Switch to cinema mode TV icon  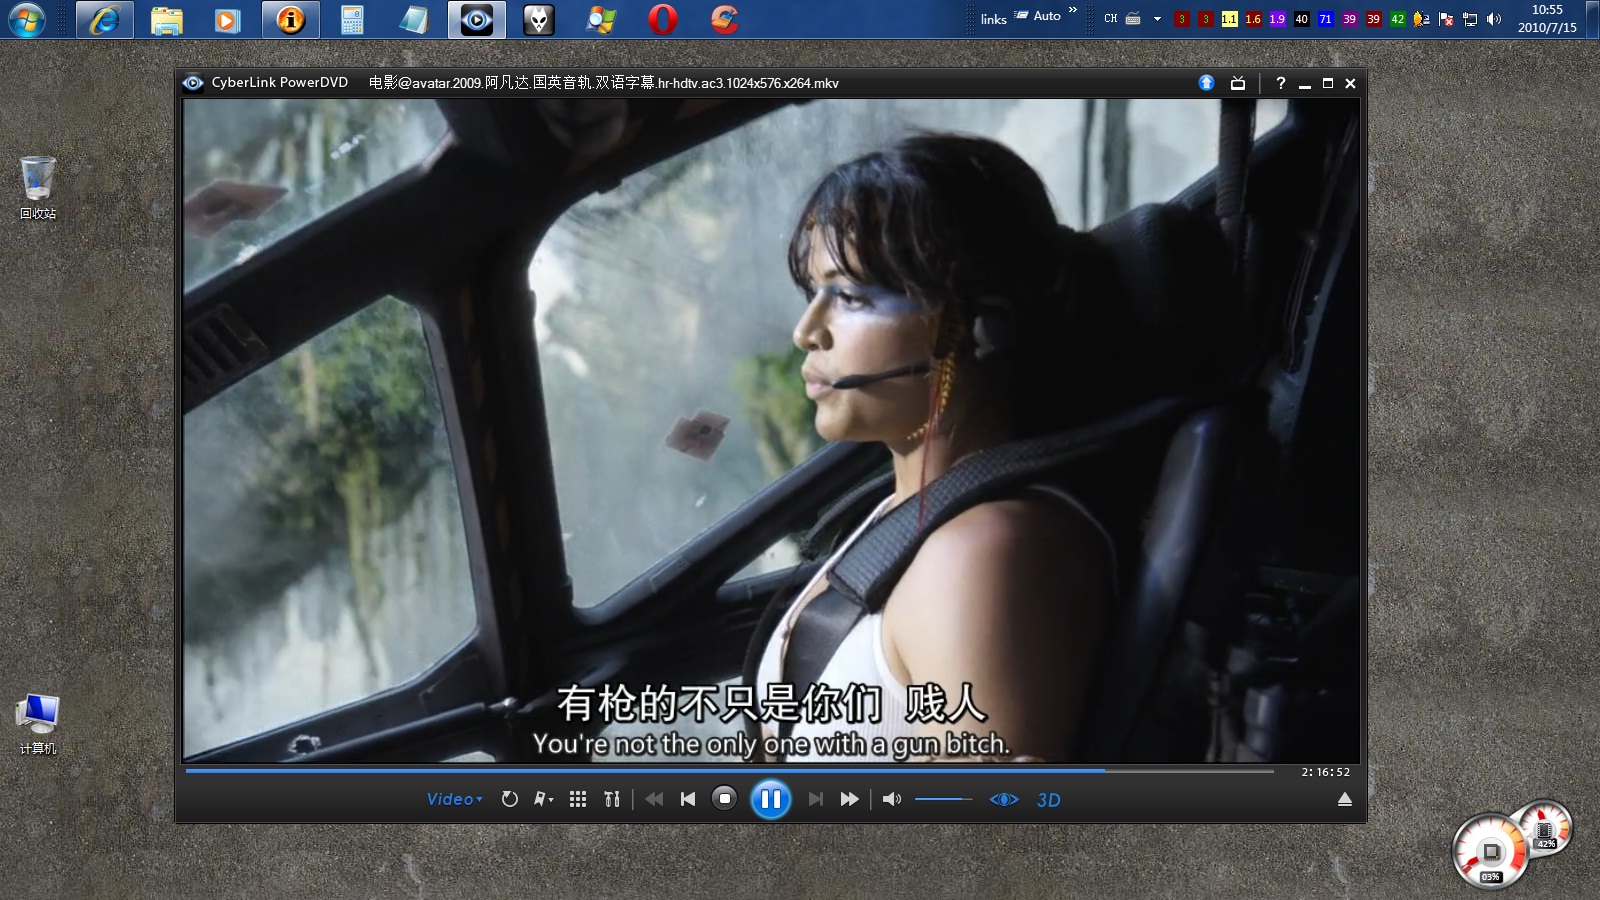point(1238,83)
